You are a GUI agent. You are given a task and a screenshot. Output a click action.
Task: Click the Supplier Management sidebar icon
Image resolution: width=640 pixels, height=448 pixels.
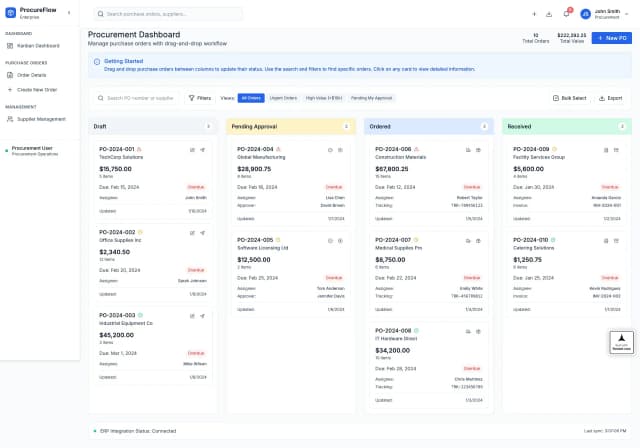tap(9, 119)
